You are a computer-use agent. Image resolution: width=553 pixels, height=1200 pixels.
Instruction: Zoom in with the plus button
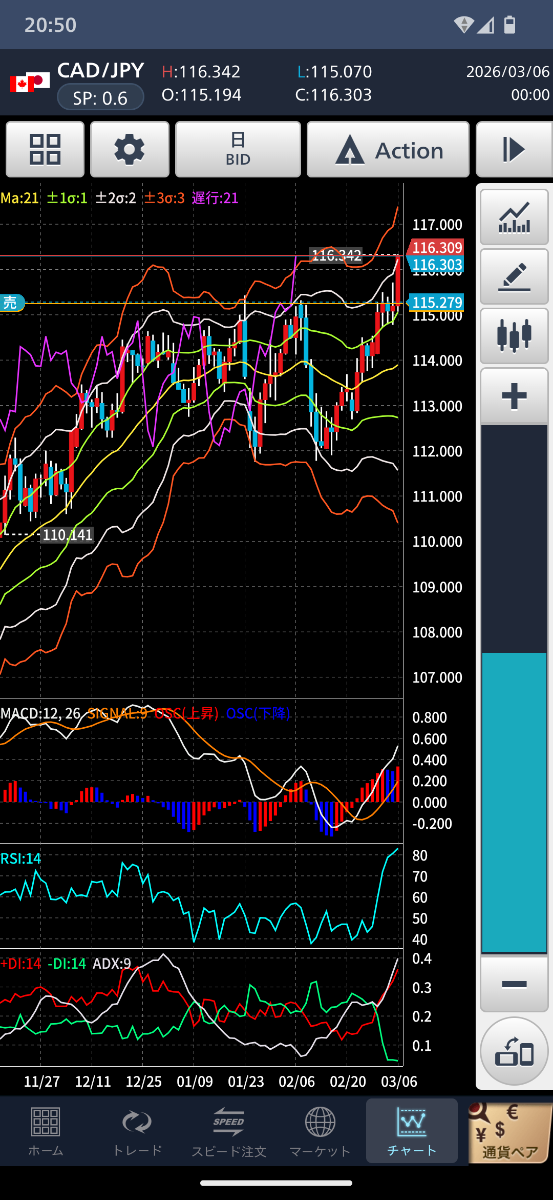click(514, 396)
